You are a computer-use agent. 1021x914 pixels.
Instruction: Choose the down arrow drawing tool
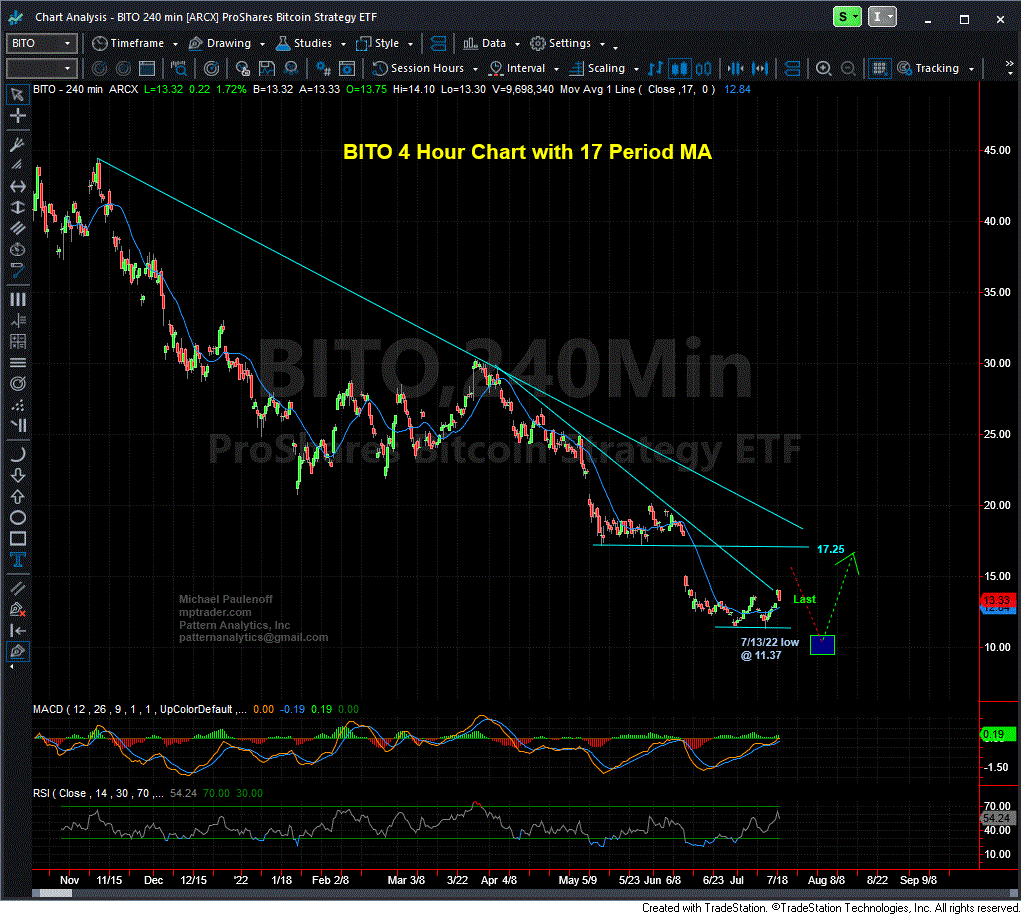[x=18, y=476]
